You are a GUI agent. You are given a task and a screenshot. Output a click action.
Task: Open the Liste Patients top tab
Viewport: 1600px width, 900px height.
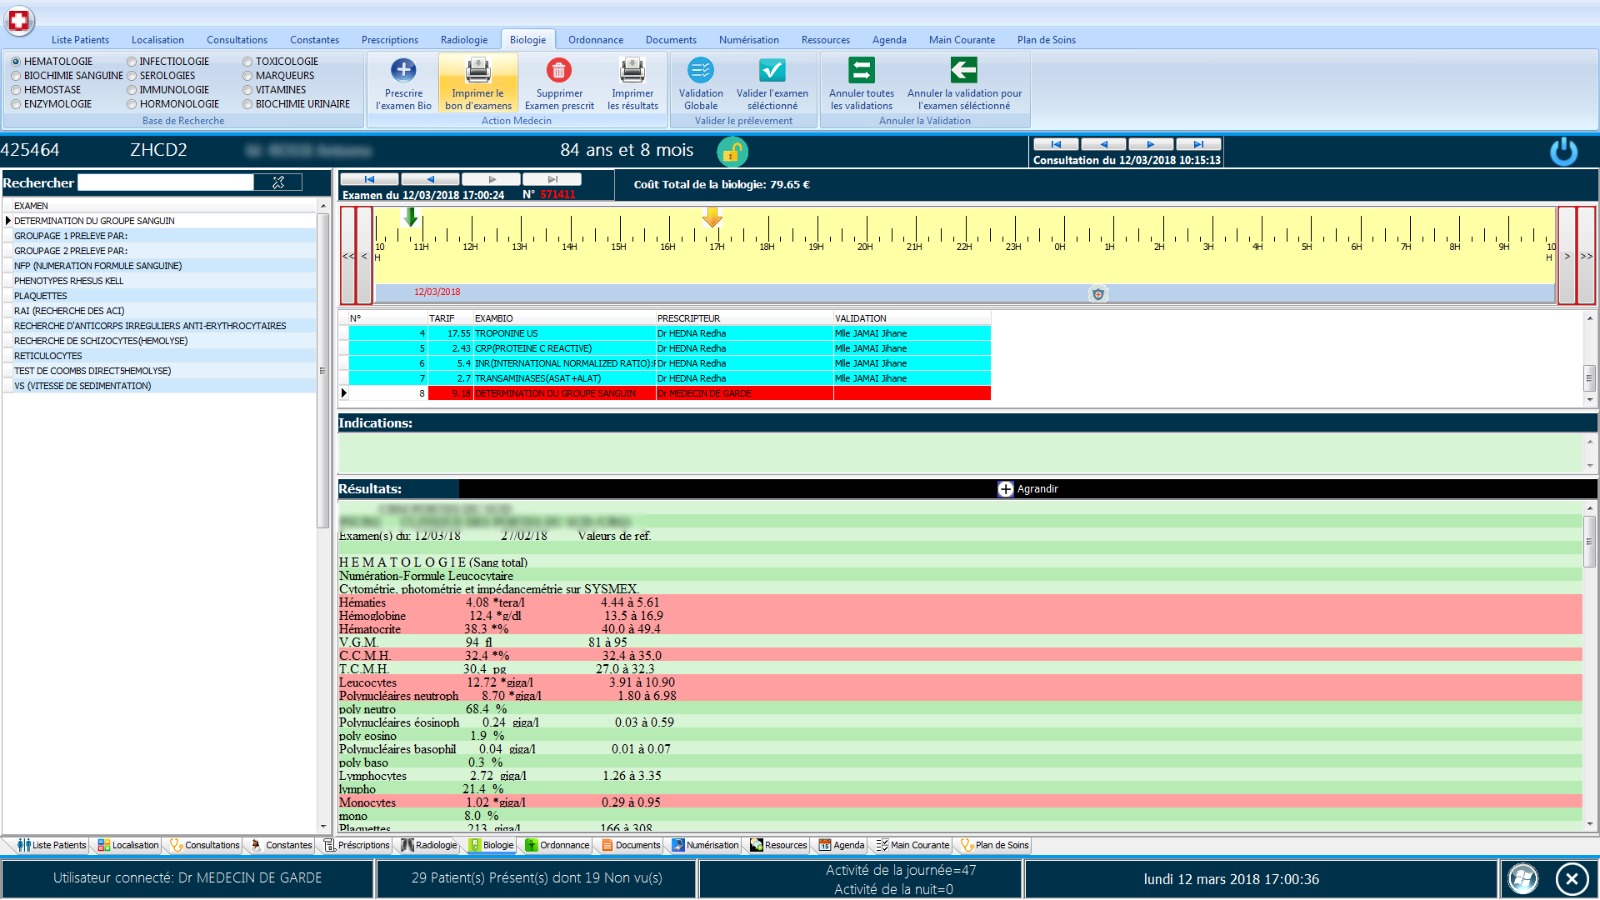point(80,40)
